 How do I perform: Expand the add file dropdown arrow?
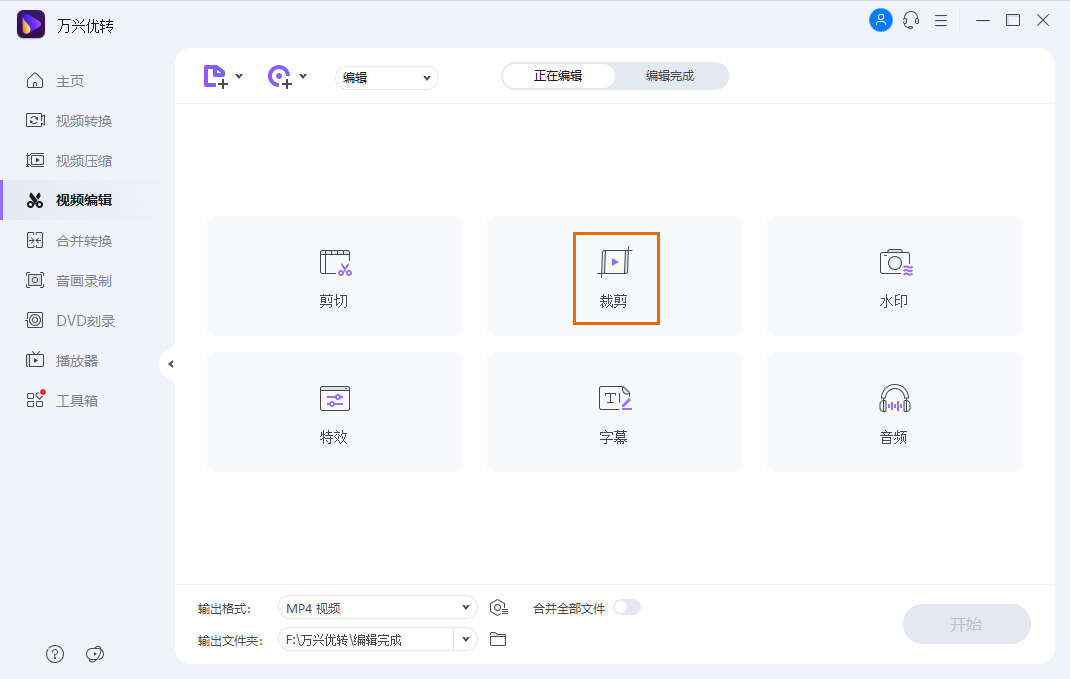pos(239,76)
